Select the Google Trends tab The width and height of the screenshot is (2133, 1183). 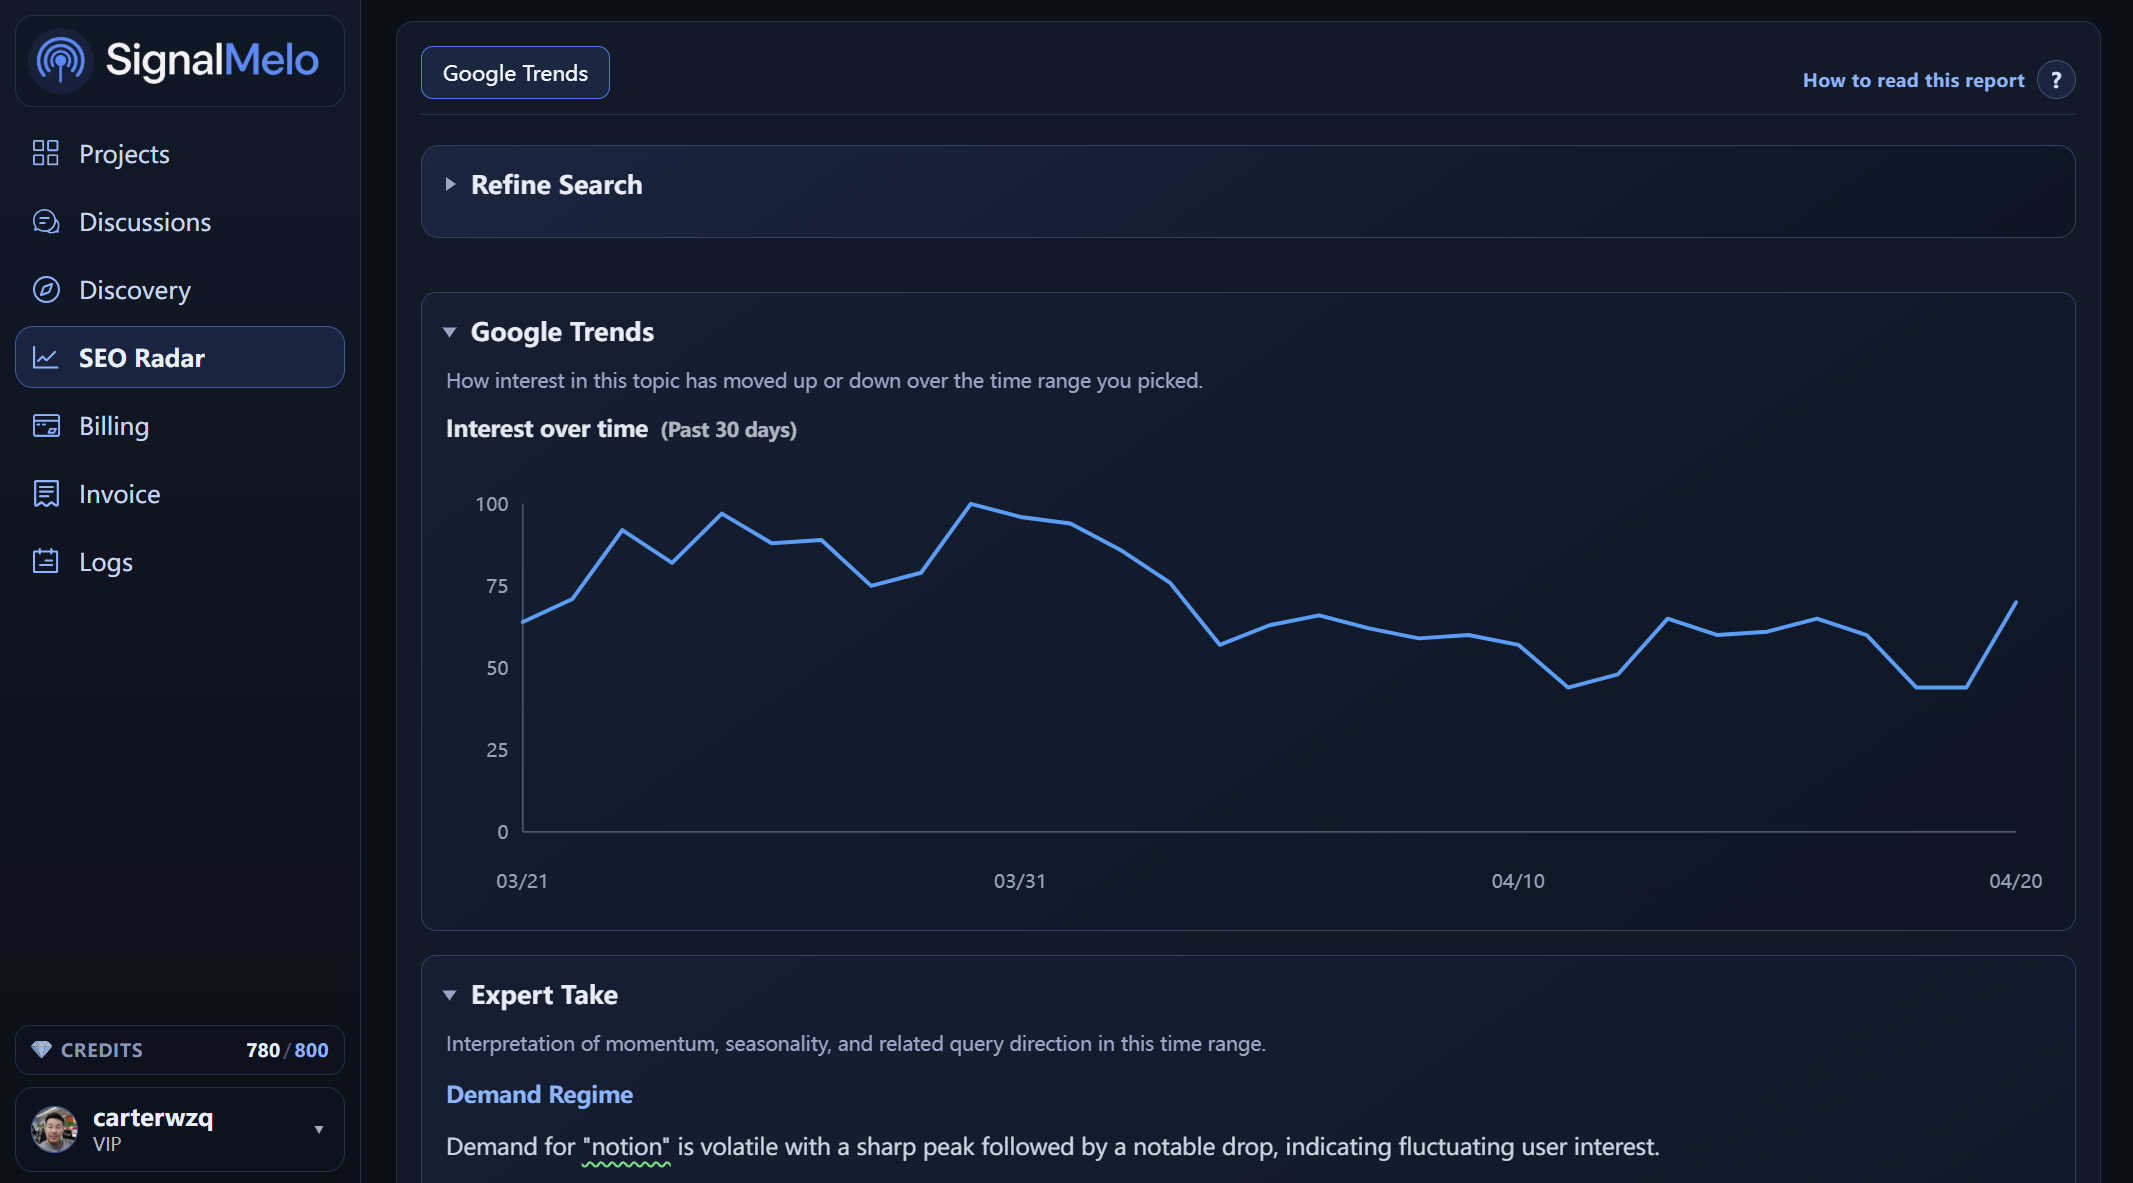click(515, 73)
